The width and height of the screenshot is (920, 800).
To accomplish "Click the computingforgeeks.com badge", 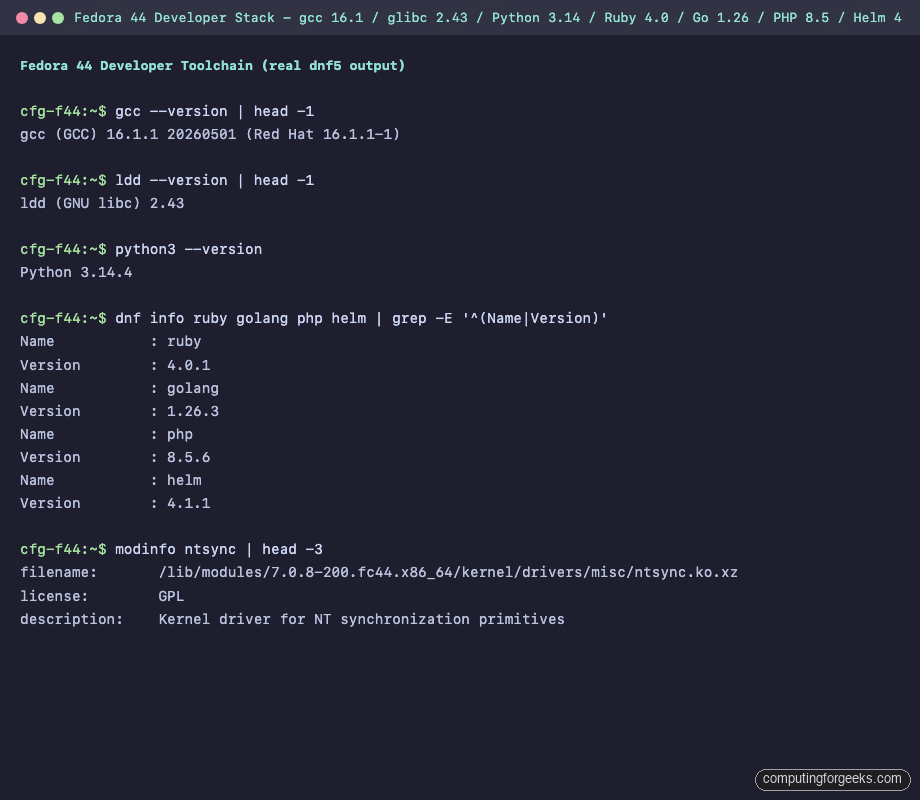I will 833,779.
